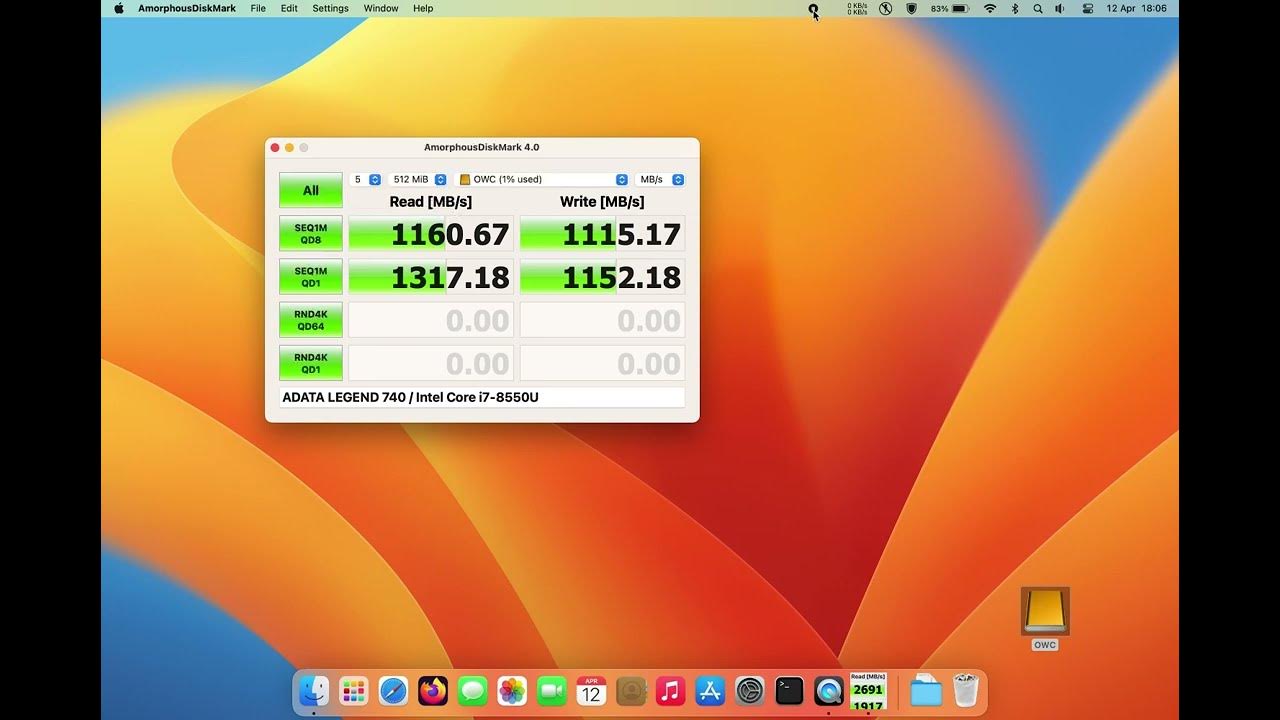Click the network speed KB/s indicator

[x=857, y=8]
